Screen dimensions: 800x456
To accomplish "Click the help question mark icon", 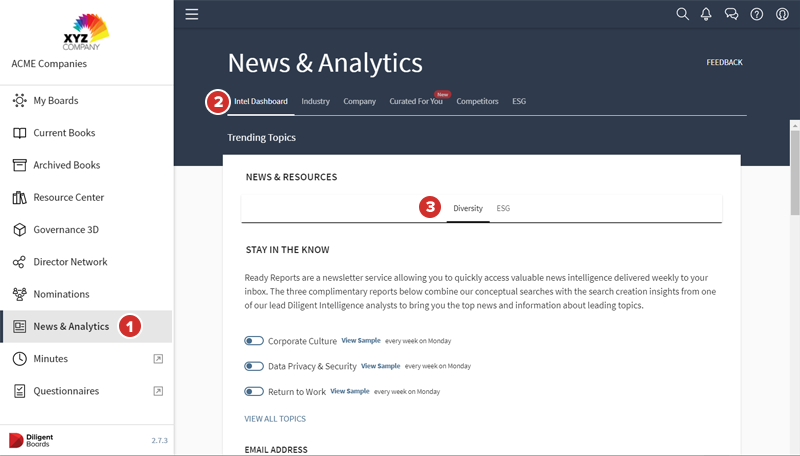I will click(757, 14).
